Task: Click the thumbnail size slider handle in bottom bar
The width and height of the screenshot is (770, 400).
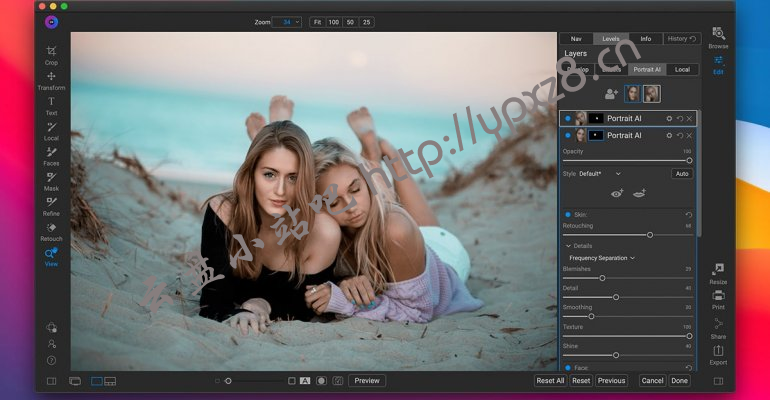Action: pyautogui.click(x=228, y=381)
